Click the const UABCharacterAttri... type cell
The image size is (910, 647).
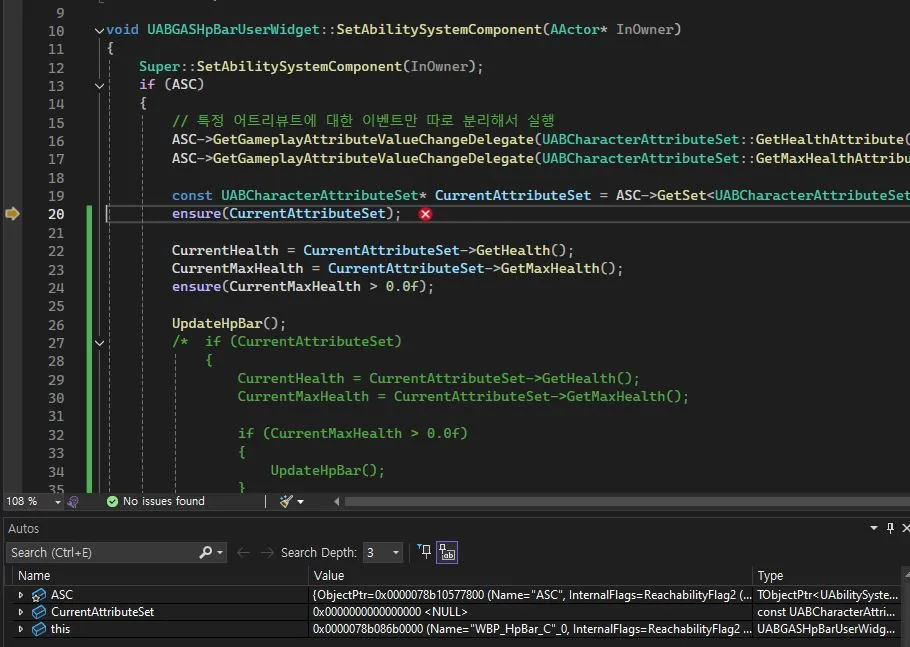click(x=826, y=612)
